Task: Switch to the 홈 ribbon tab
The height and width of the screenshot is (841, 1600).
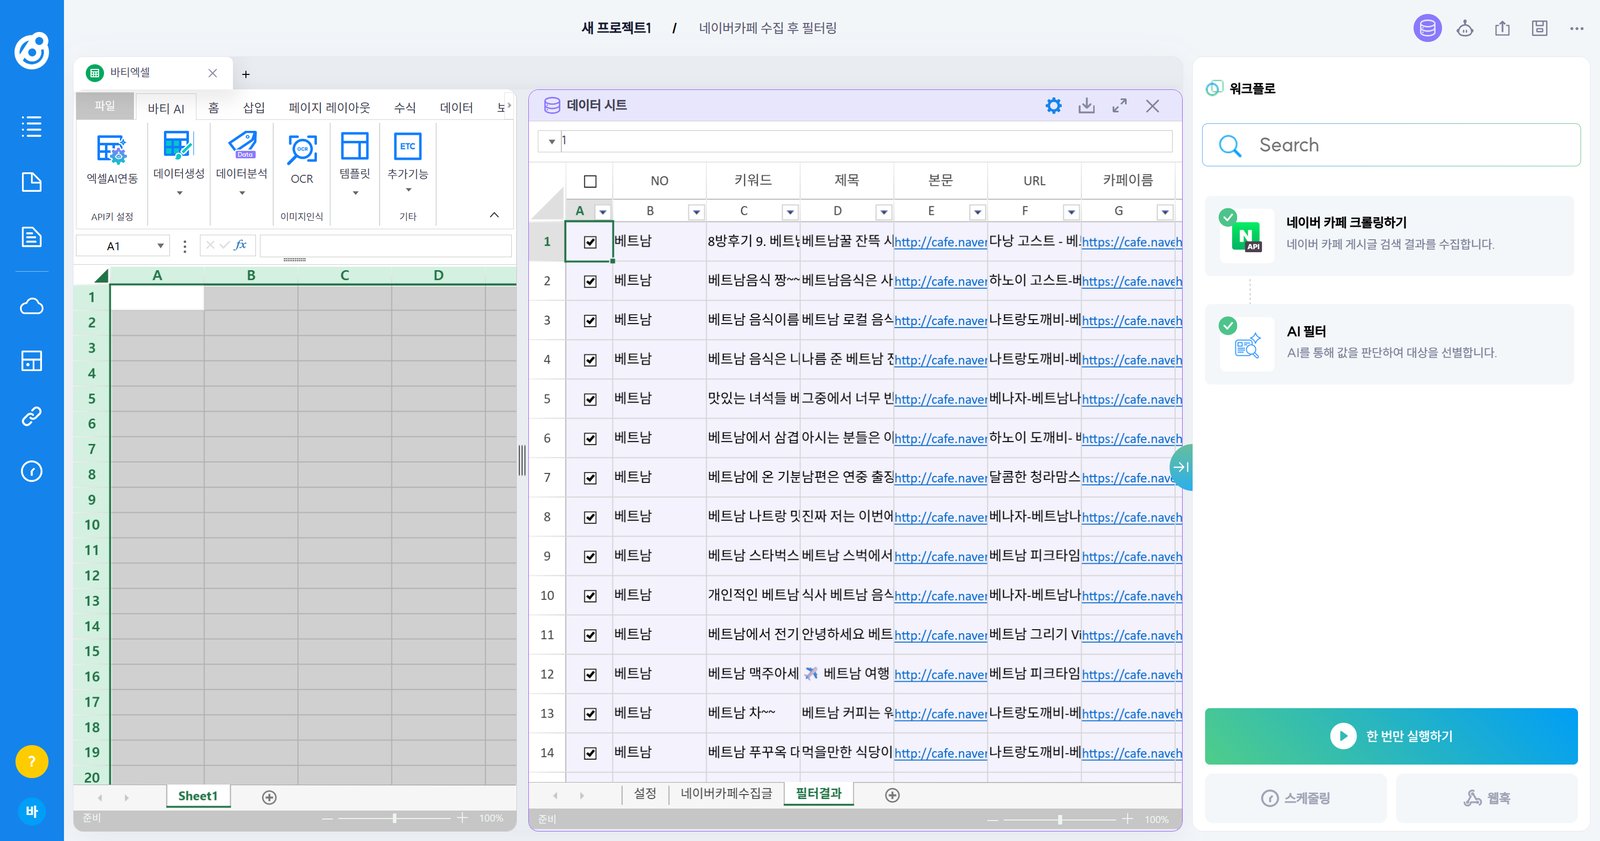Action: pos(213,108)
